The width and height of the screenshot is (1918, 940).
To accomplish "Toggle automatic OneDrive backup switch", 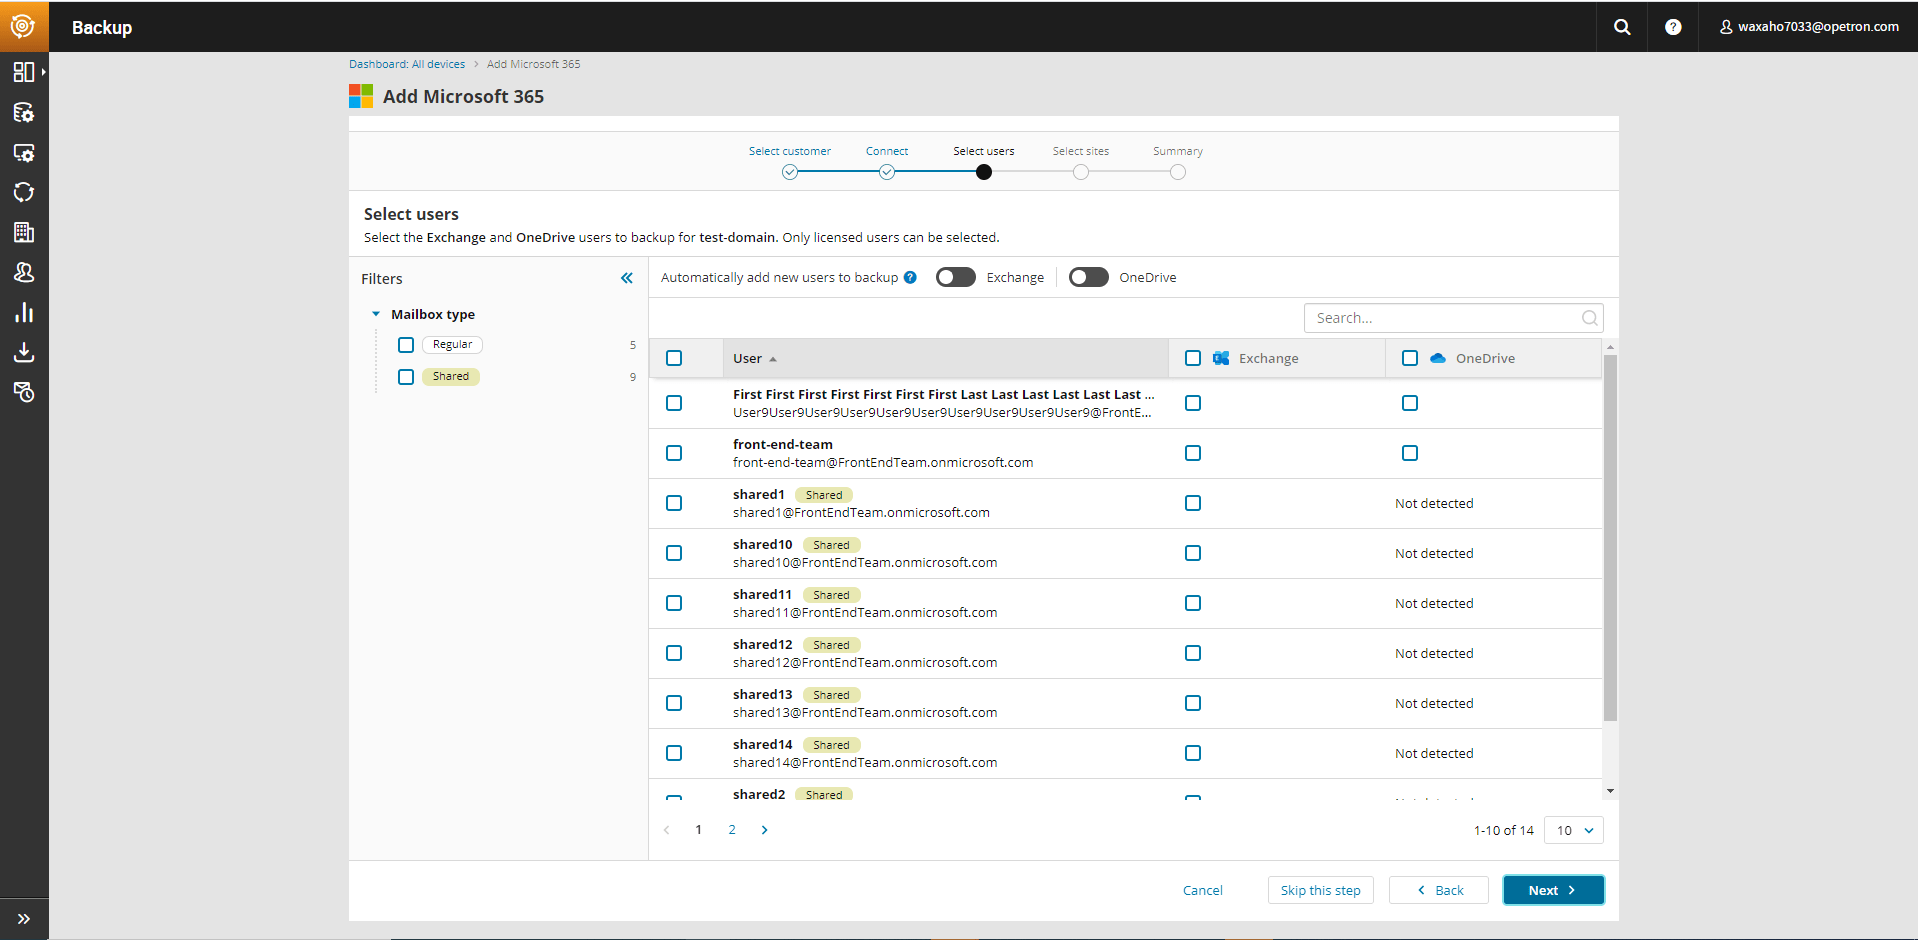I will (x=1089, y=277).
